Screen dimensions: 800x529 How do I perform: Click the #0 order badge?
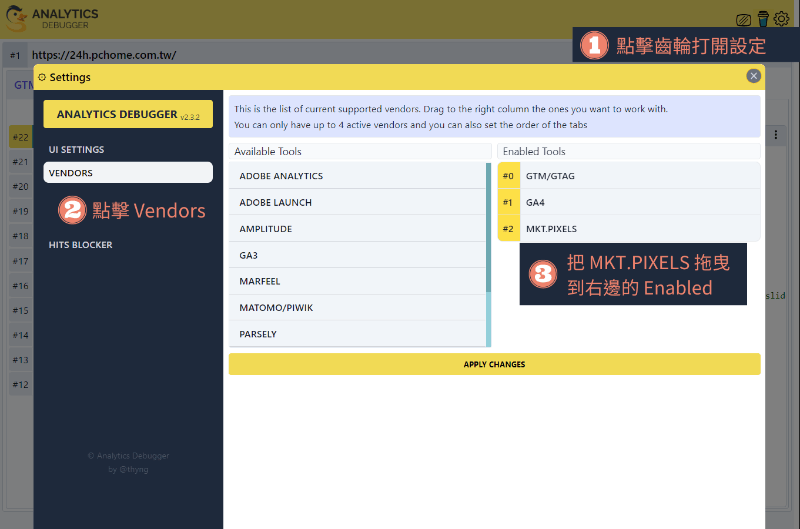[509, 176]
